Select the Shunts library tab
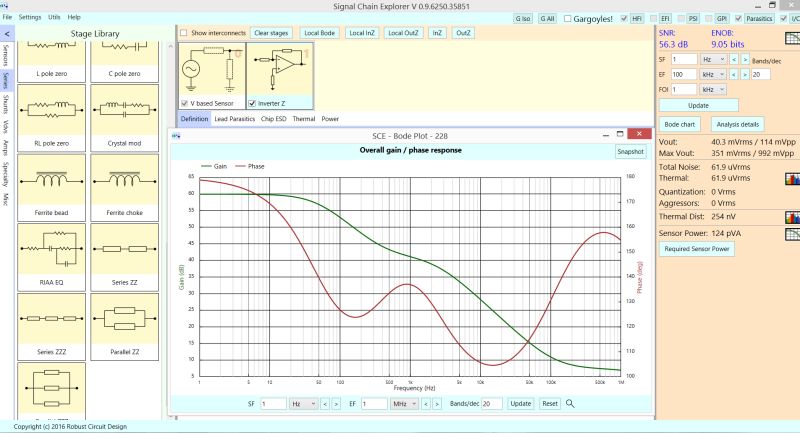Screen dimensions: 800x433 click(6, 104)
